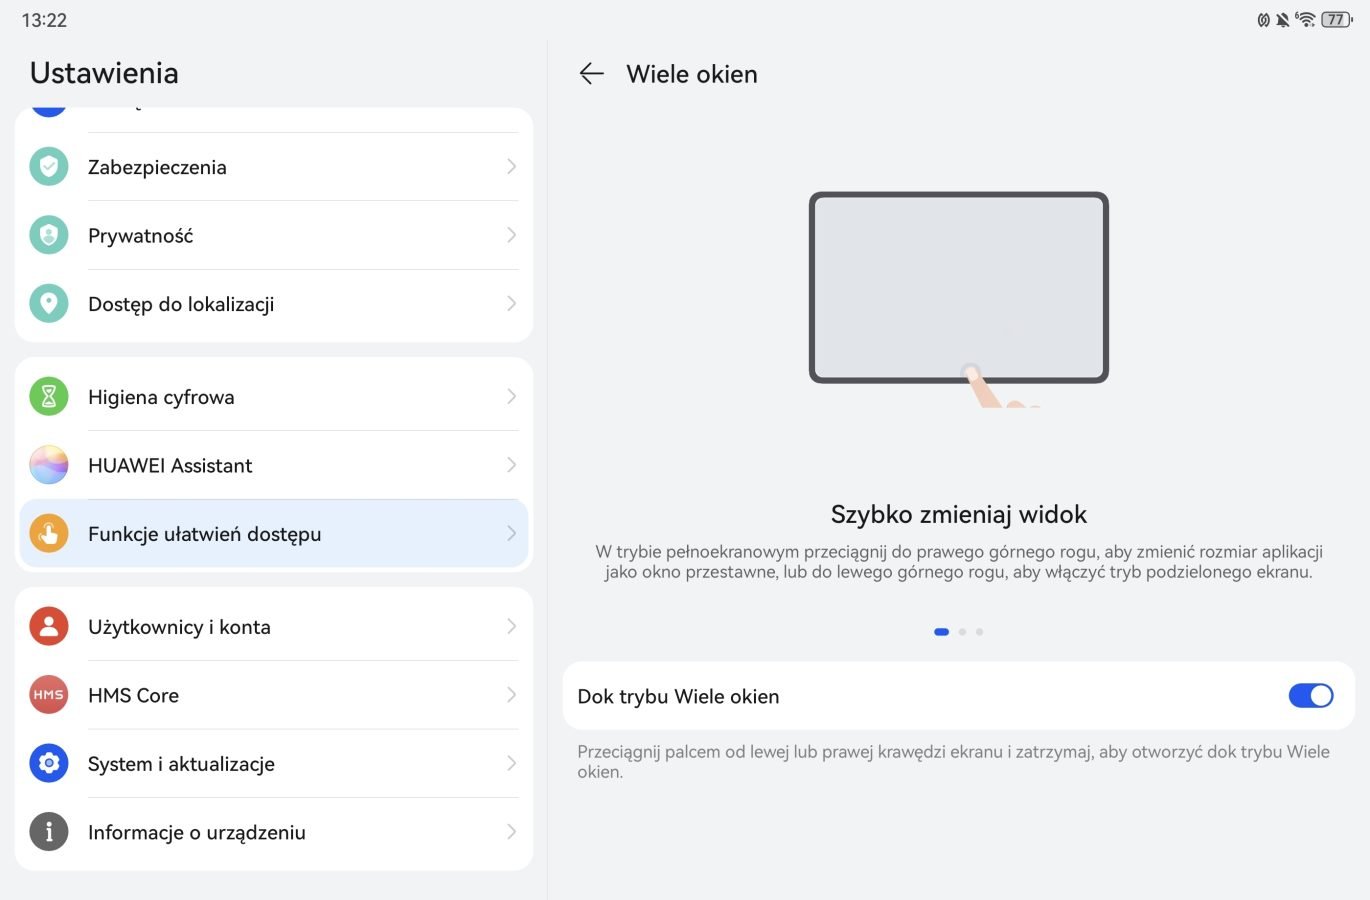The height and width of the screenshot is (900, 1370).
Task: Disable the Dok trybu Wiele okien switch
Action: [1311, 695]
